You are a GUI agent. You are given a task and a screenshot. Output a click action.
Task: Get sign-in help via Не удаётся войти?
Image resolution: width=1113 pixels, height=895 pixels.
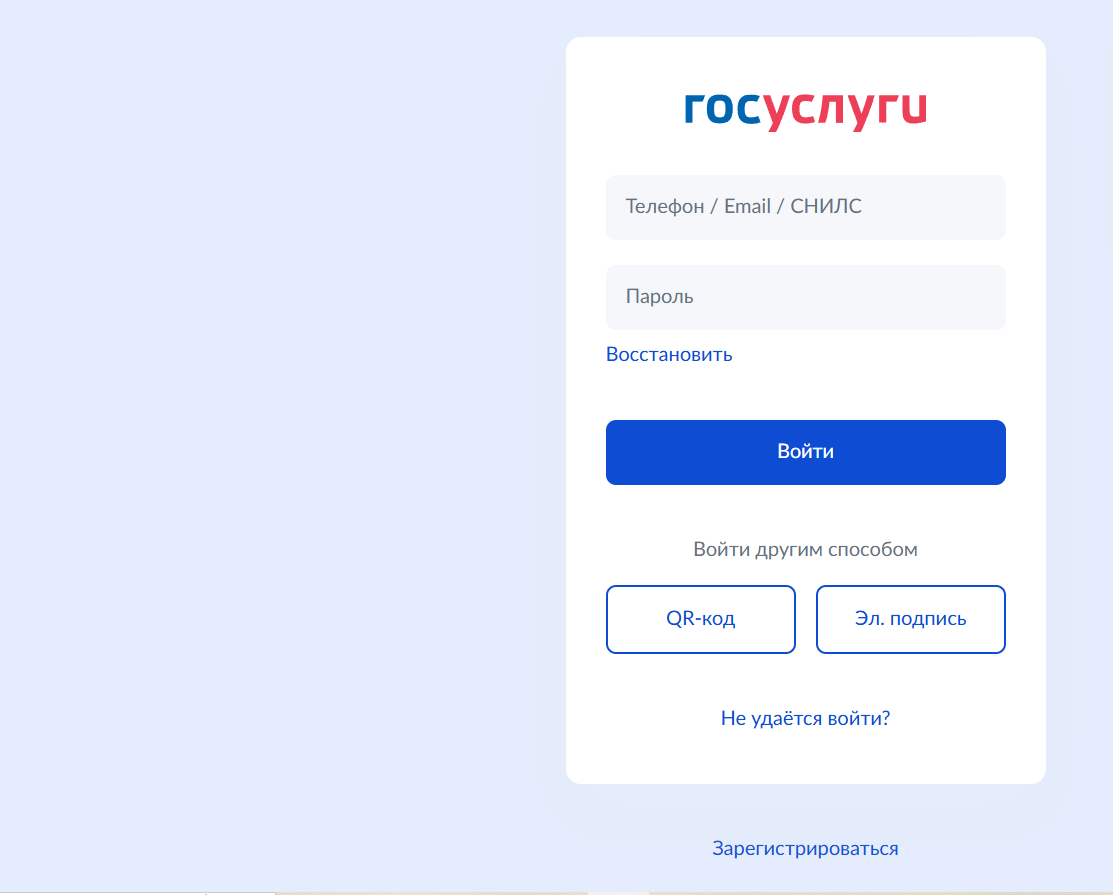805,718
